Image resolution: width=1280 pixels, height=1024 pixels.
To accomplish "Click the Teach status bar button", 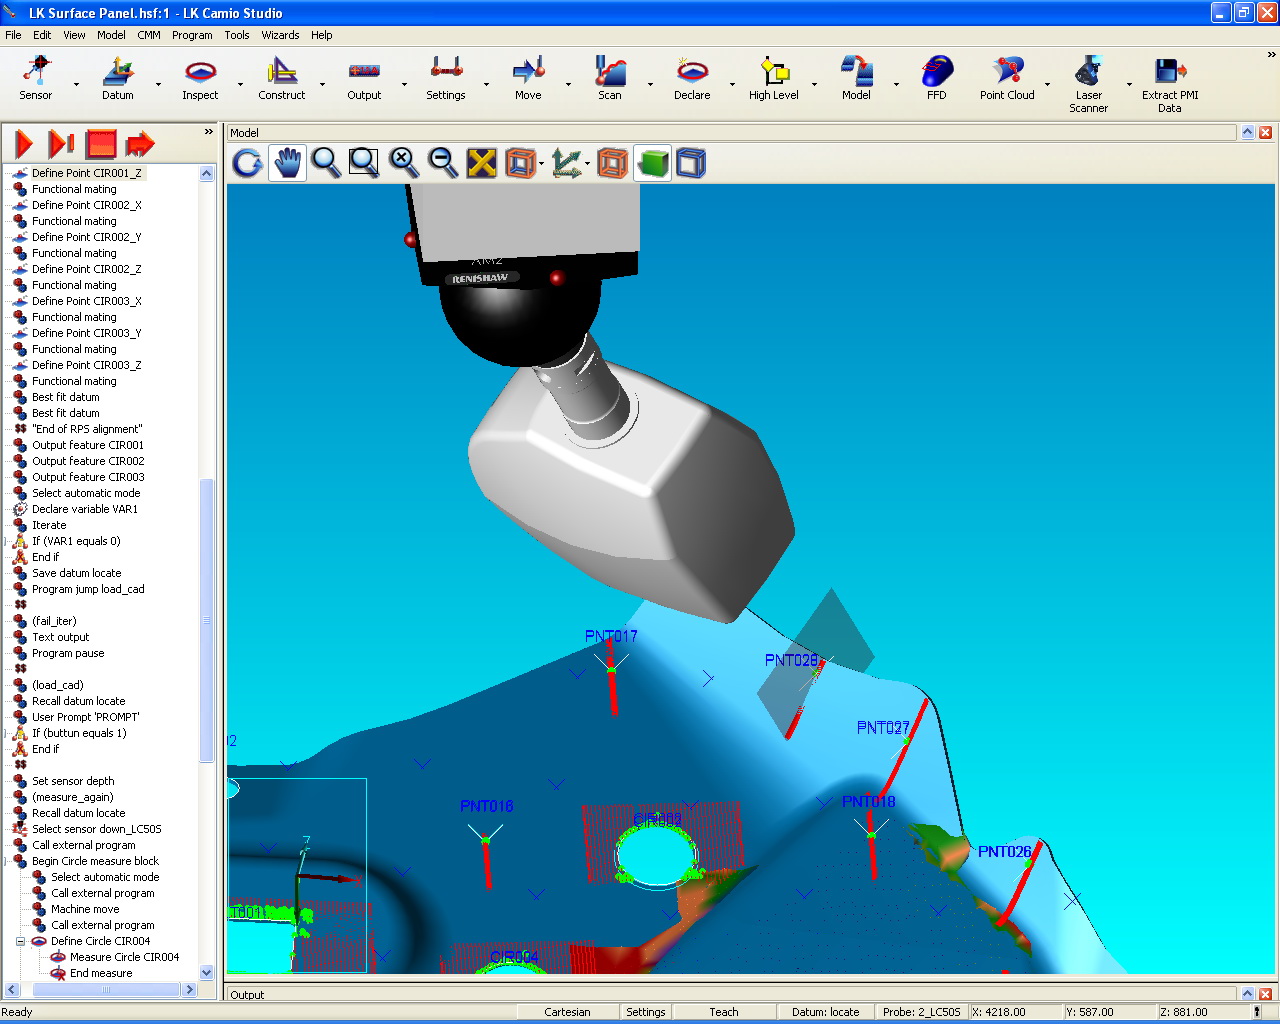I will 723,1012.
